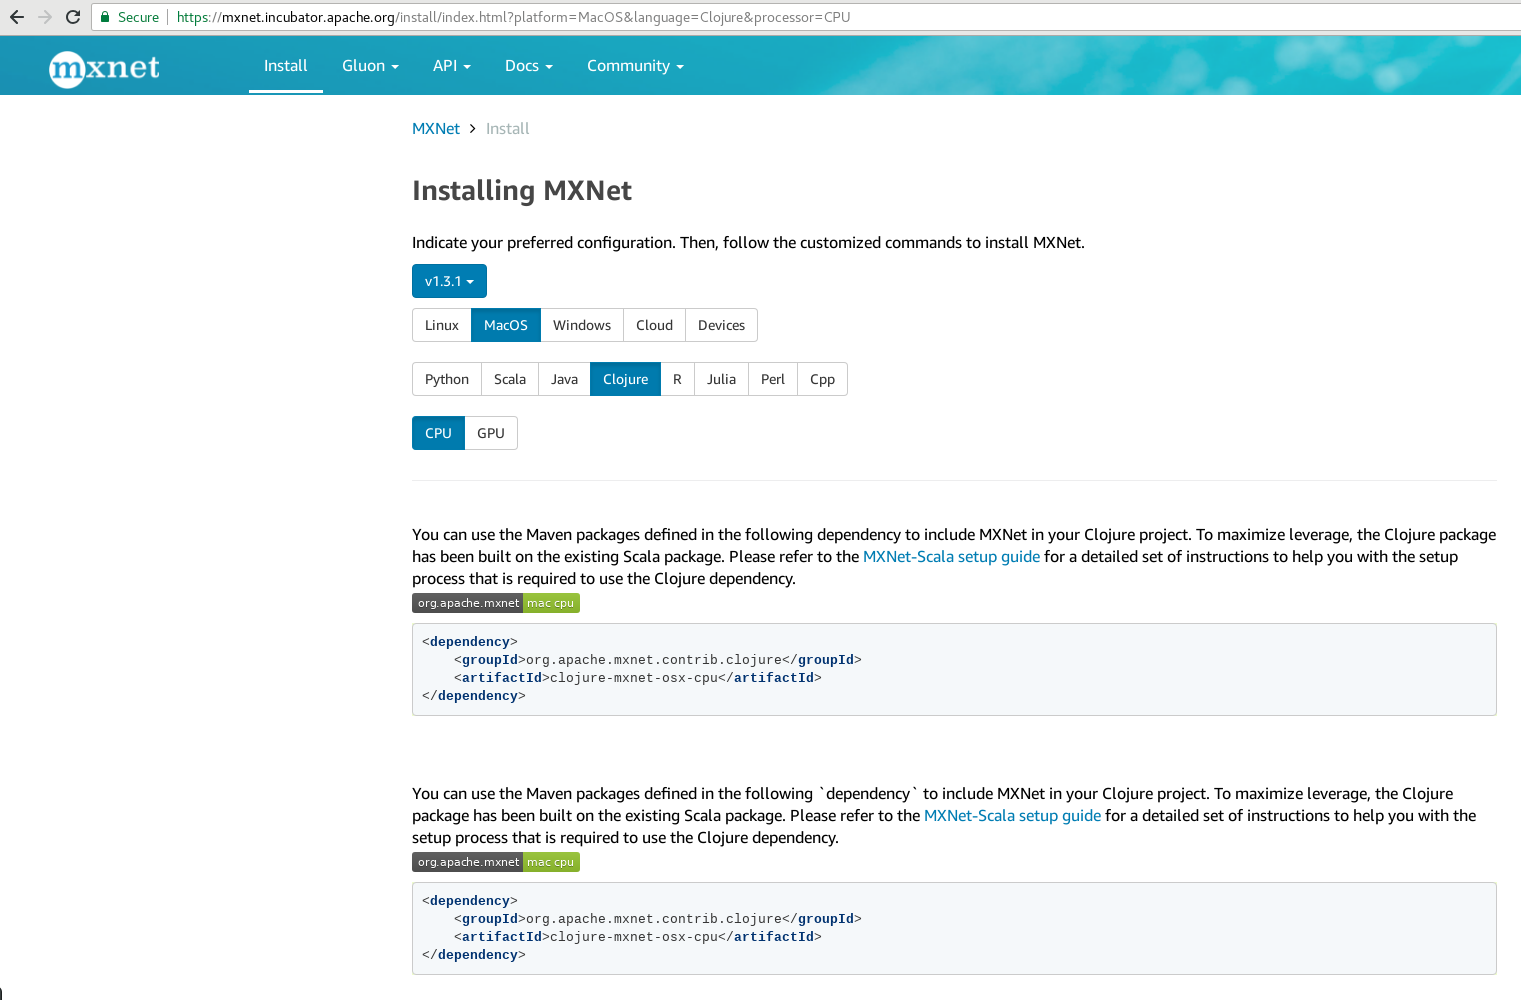1521x1000 pixels.
Task: Select the Devices platform
Action: pyautogui.click(x=721, y=325)
